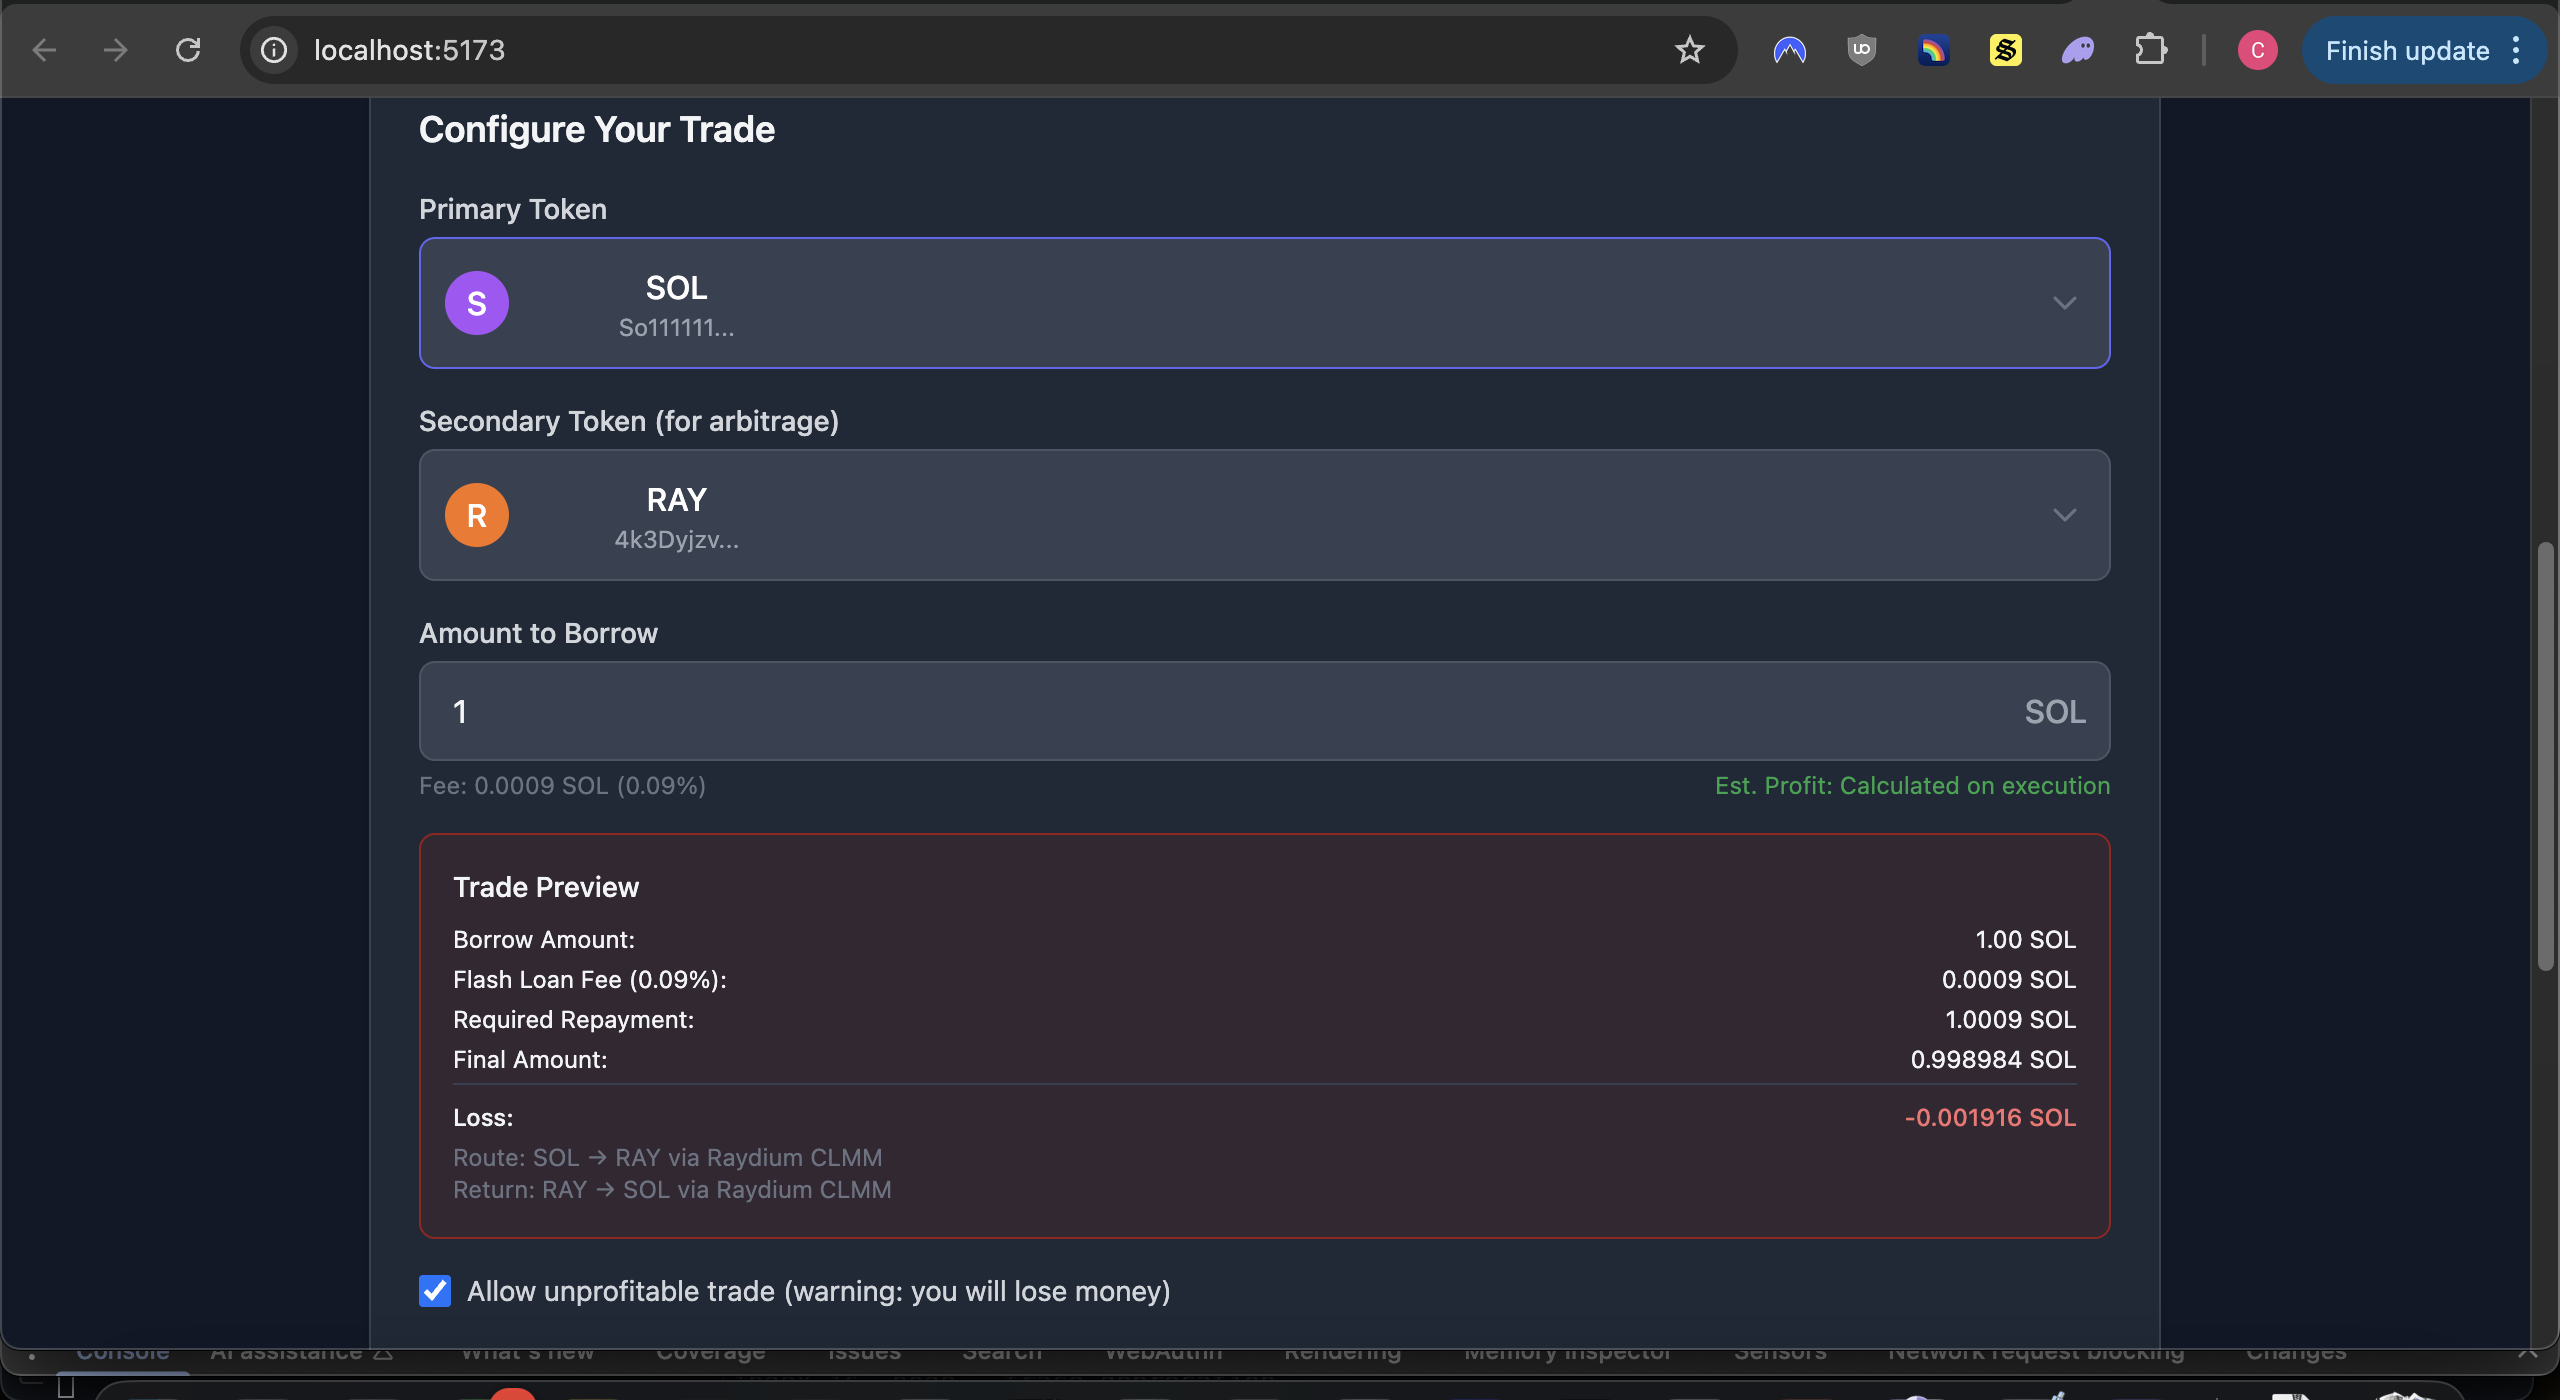Bookmark this page with star icon
Screen dimensions: 2560x1400
pos(1690,50)
